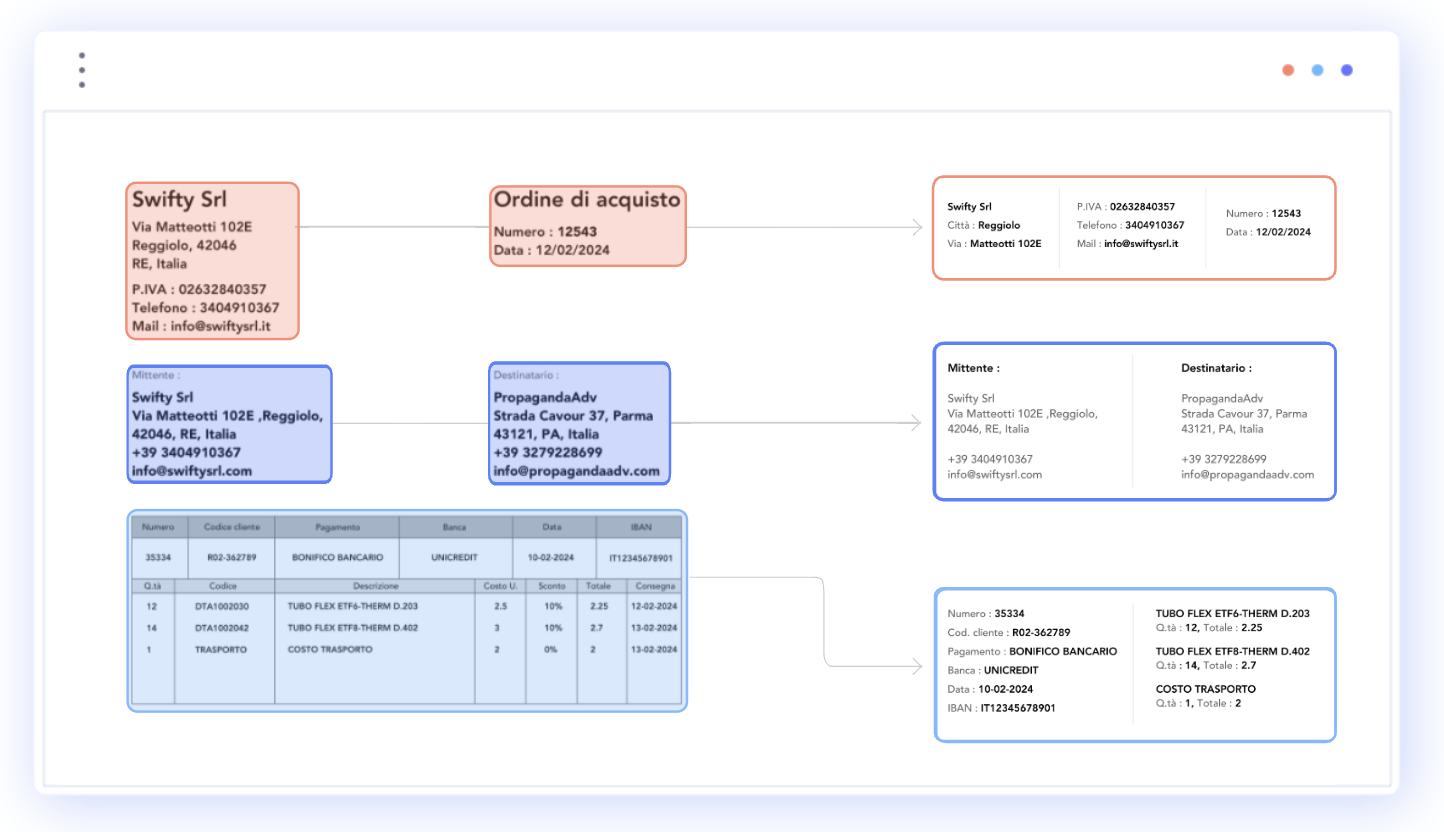Select table cell 'R02-362789'
The width and height of the screenshot is (1444, 832).
[231, 558]
